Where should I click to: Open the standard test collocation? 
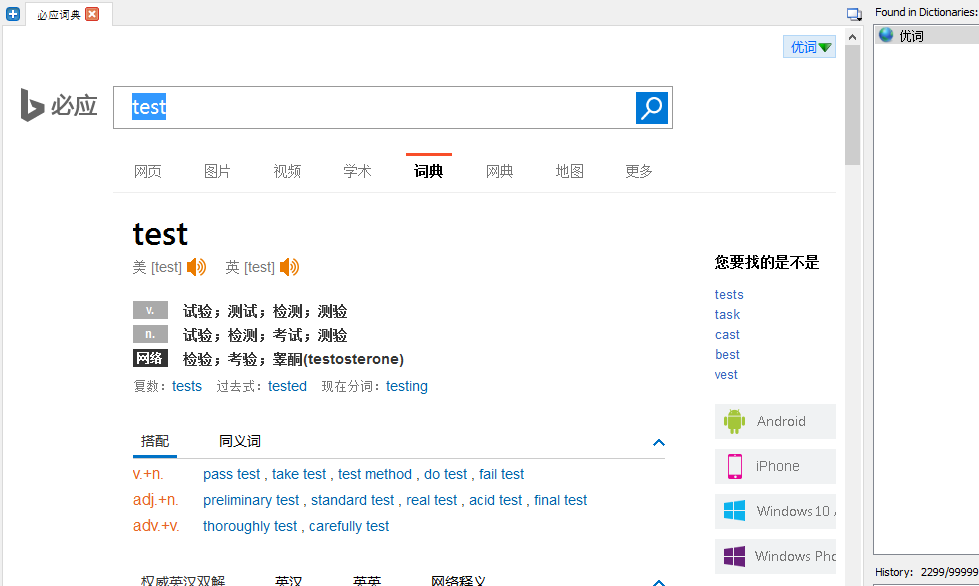353,501
